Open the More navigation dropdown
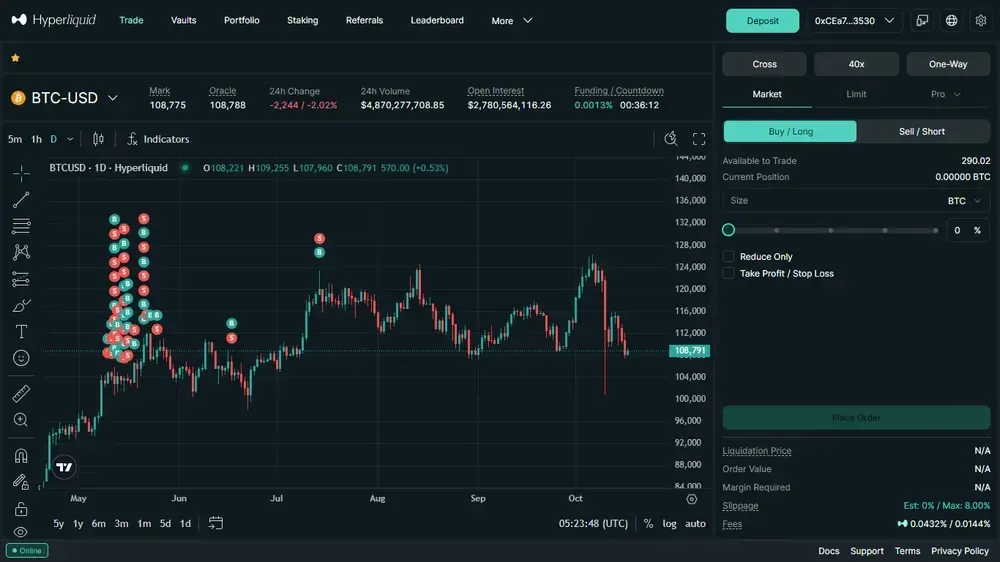Viewport: 1000px width, 562px height. click(511, 20)
